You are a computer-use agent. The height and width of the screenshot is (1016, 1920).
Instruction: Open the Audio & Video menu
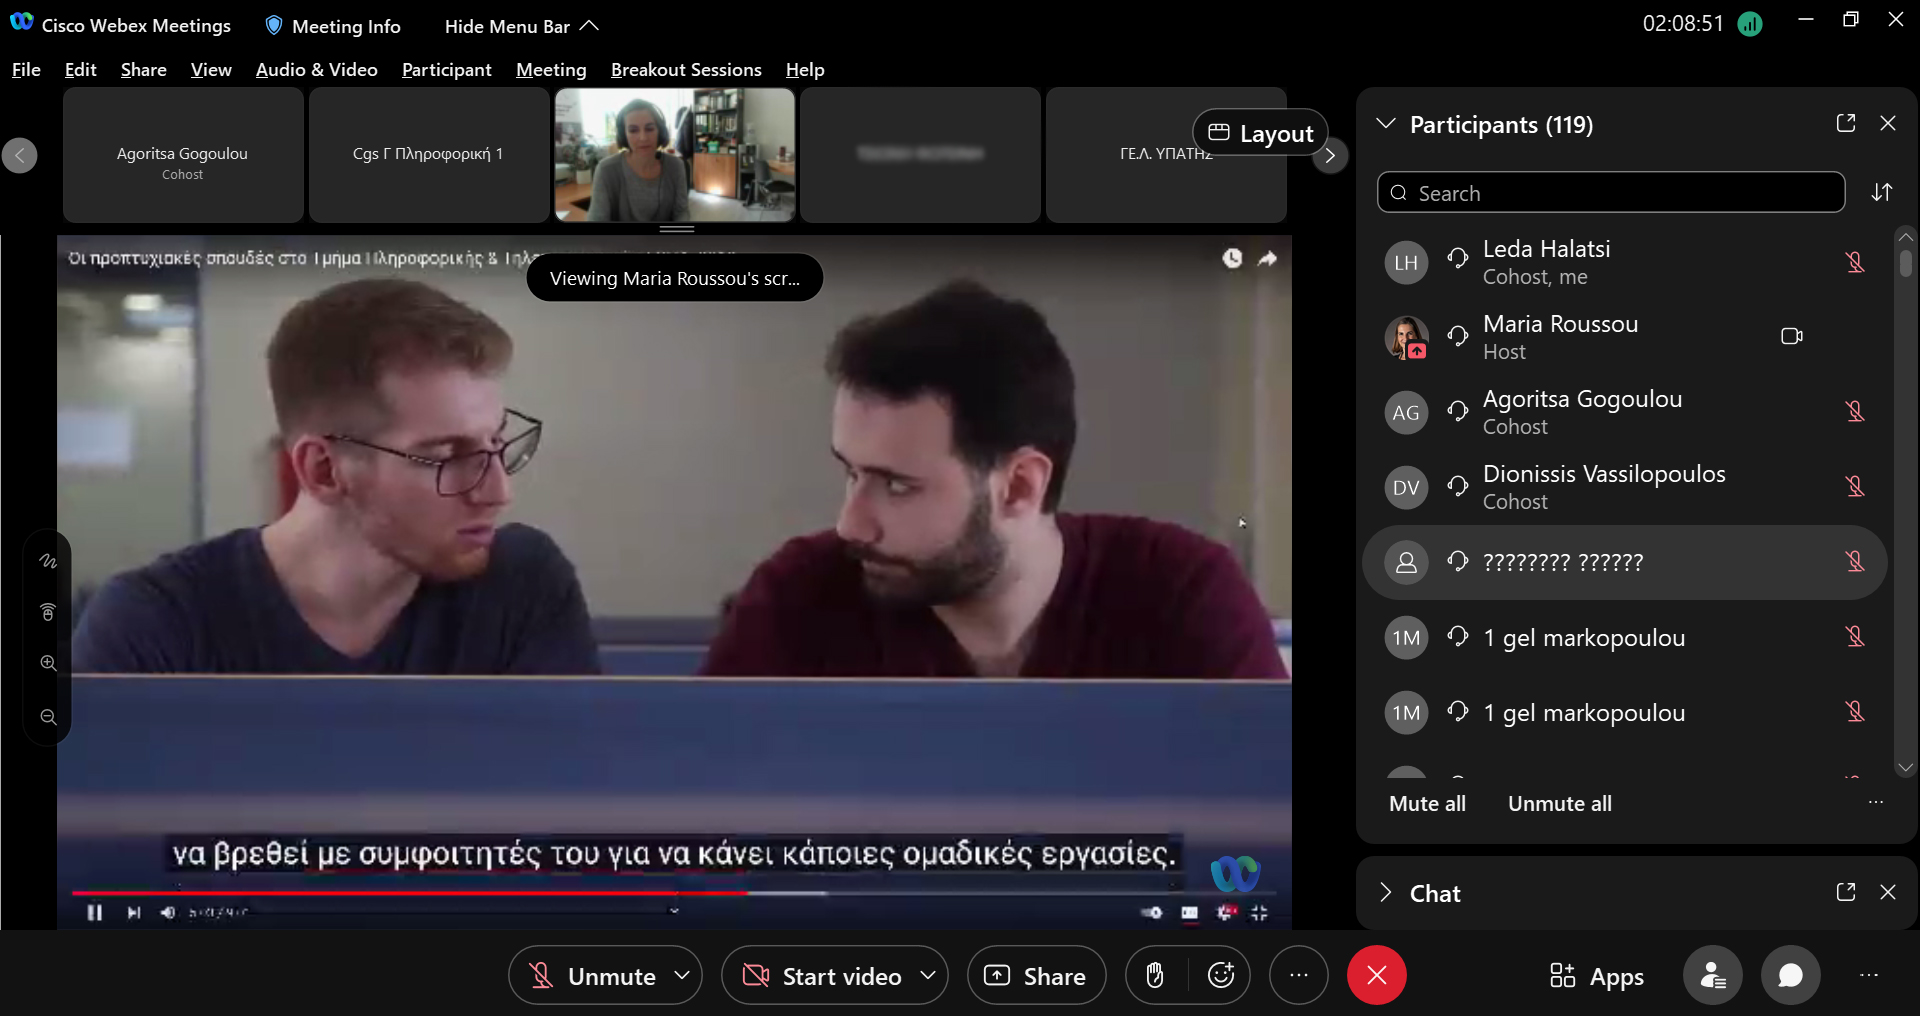coord(316,70)
